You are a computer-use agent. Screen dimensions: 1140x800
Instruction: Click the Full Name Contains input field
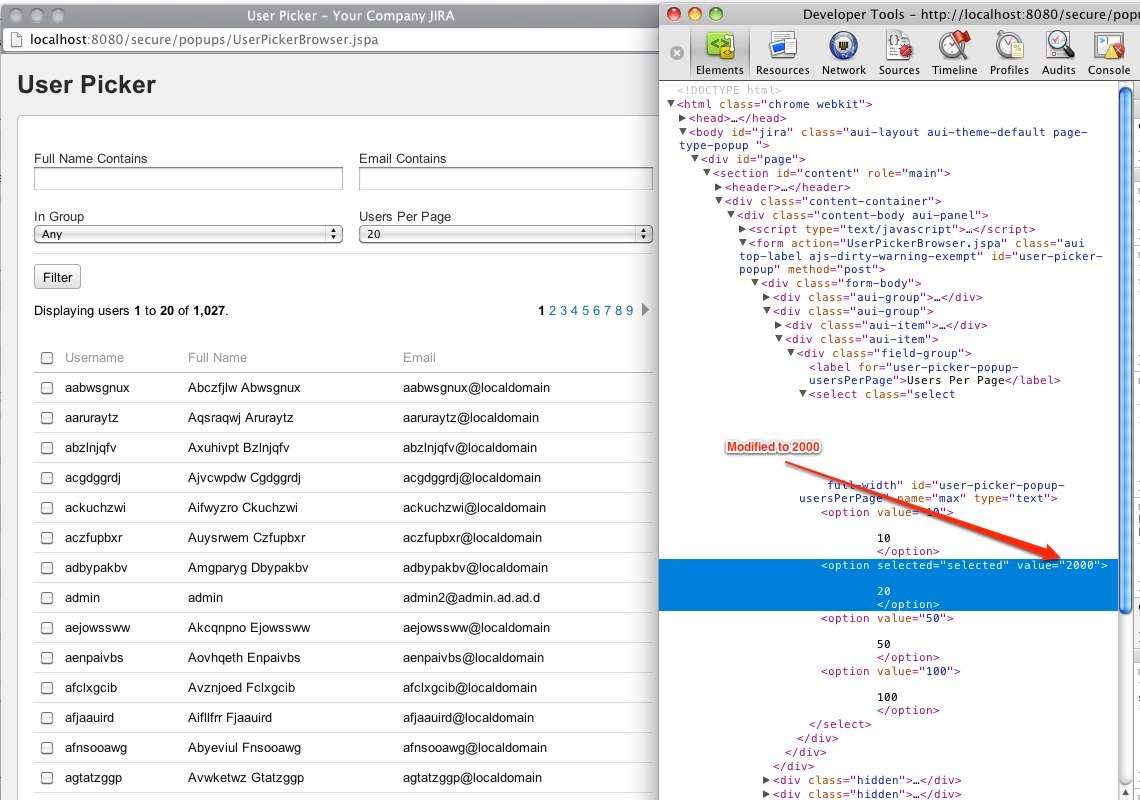[188, 179]
